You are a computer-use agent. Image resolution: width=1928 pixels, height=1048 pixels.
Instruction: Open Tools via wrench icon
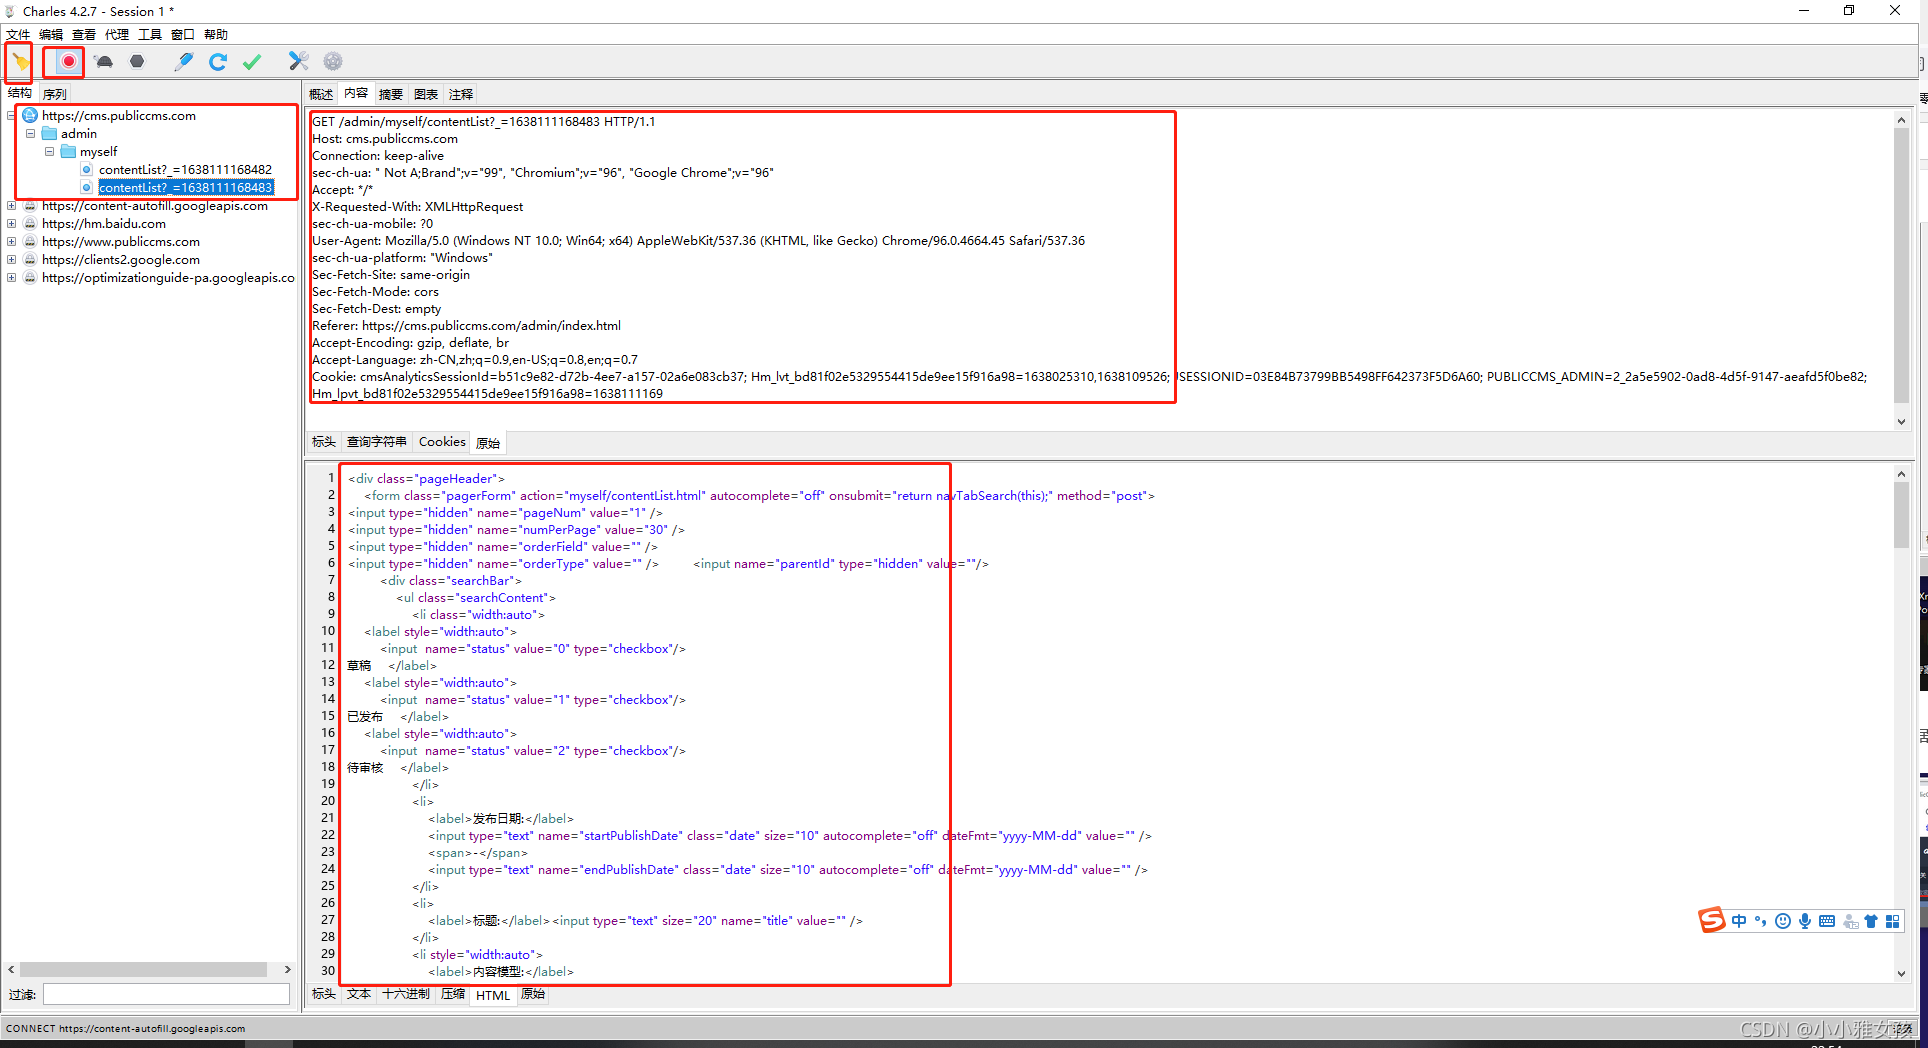click(x=298, y=62)
